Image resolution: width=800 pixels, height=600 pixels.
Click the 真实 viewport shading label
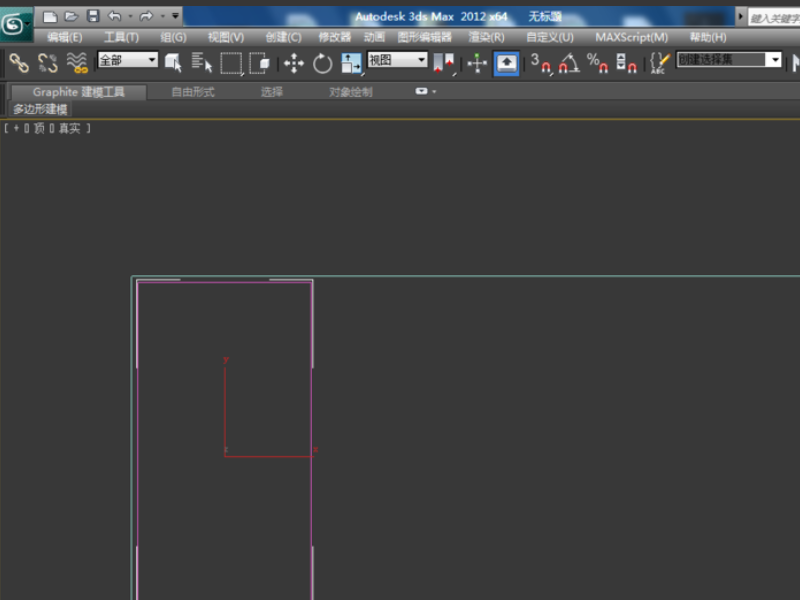[x=69, y=128]
